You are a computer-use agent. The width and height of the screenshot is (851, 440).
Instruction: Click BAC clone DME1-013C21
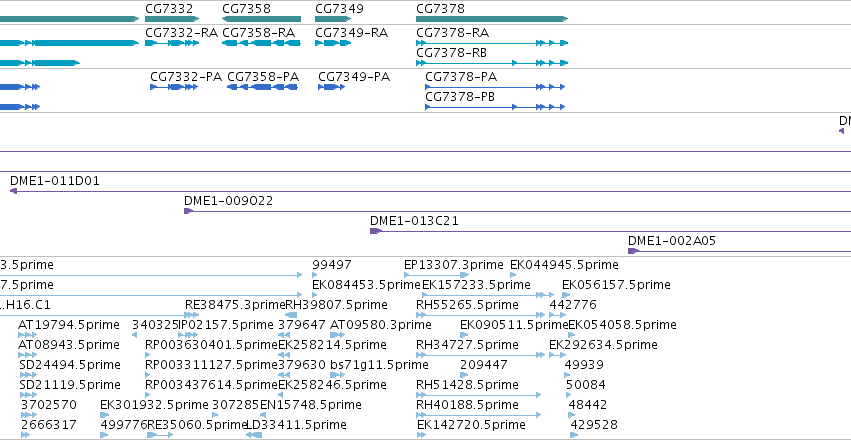(414, 221)
